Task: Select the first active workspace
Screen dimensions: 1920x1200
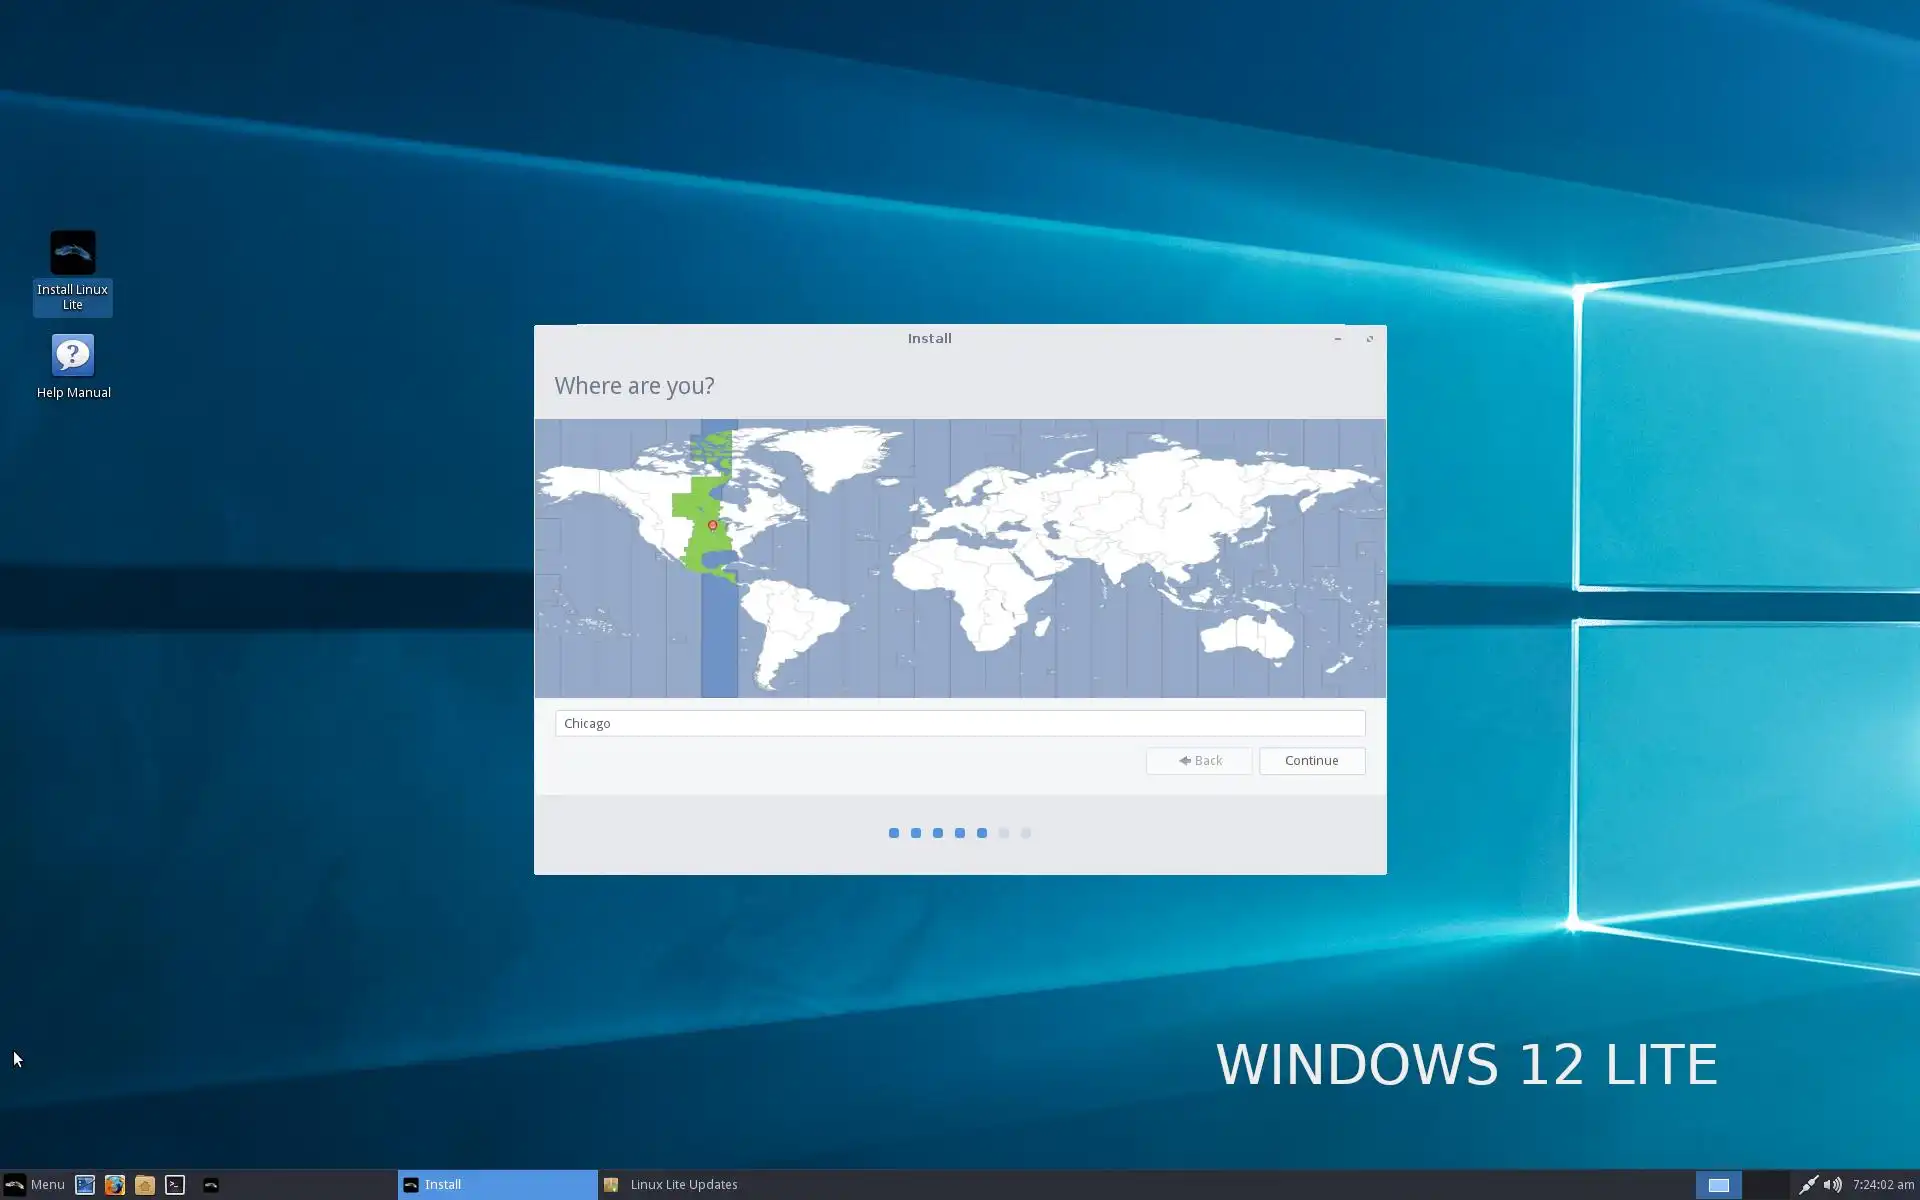Action: (1718, 1185)
